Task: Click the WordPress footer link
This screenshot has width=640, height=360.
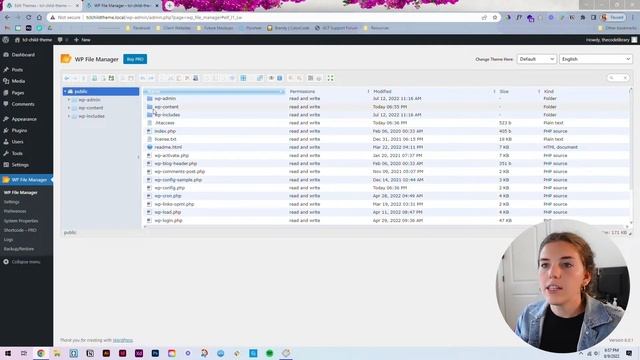Action: [x=123, y=340]
